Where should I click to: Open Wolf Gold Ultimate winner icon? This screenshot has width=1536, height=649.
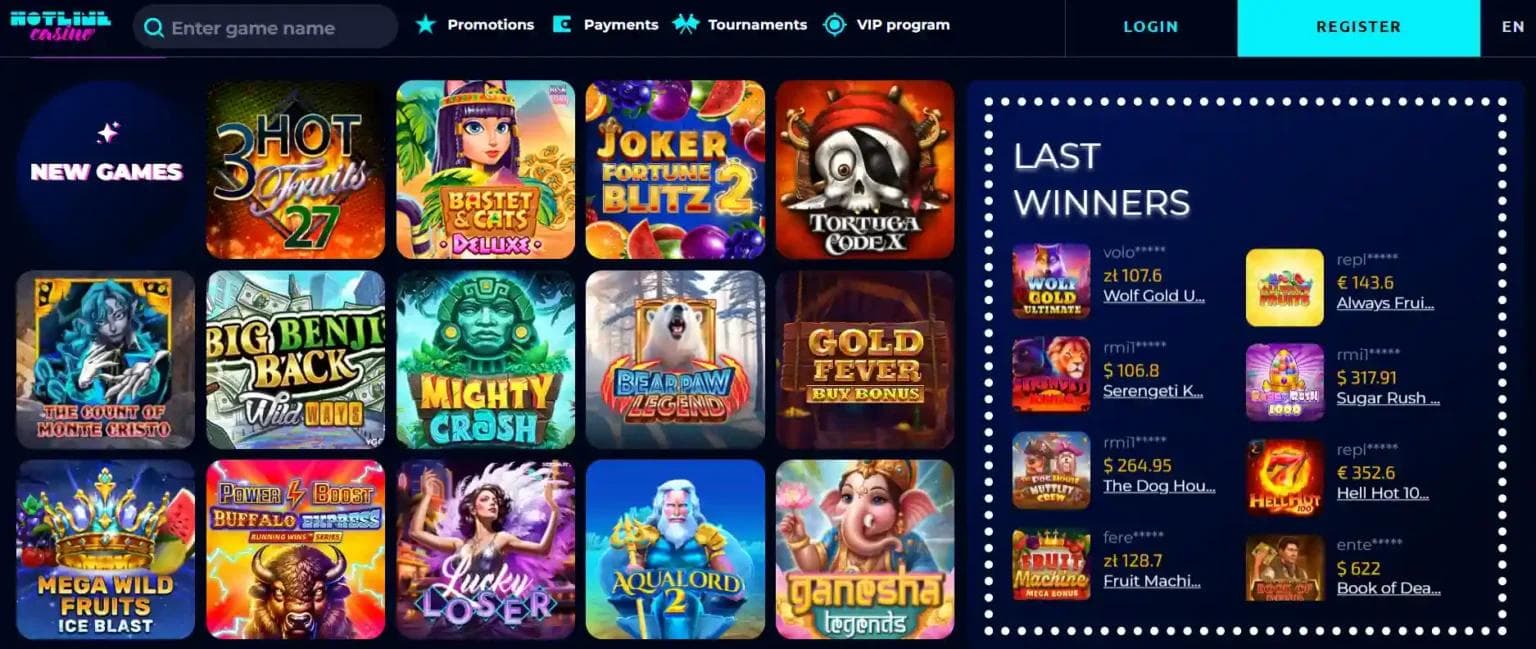[x=1051, y=281]
